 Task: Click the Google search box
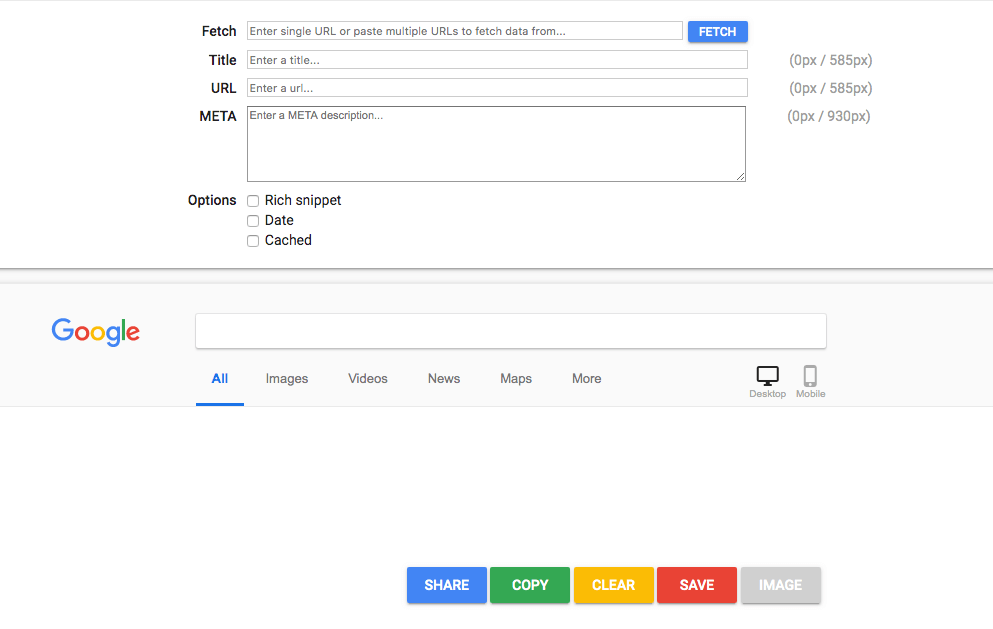510,331
